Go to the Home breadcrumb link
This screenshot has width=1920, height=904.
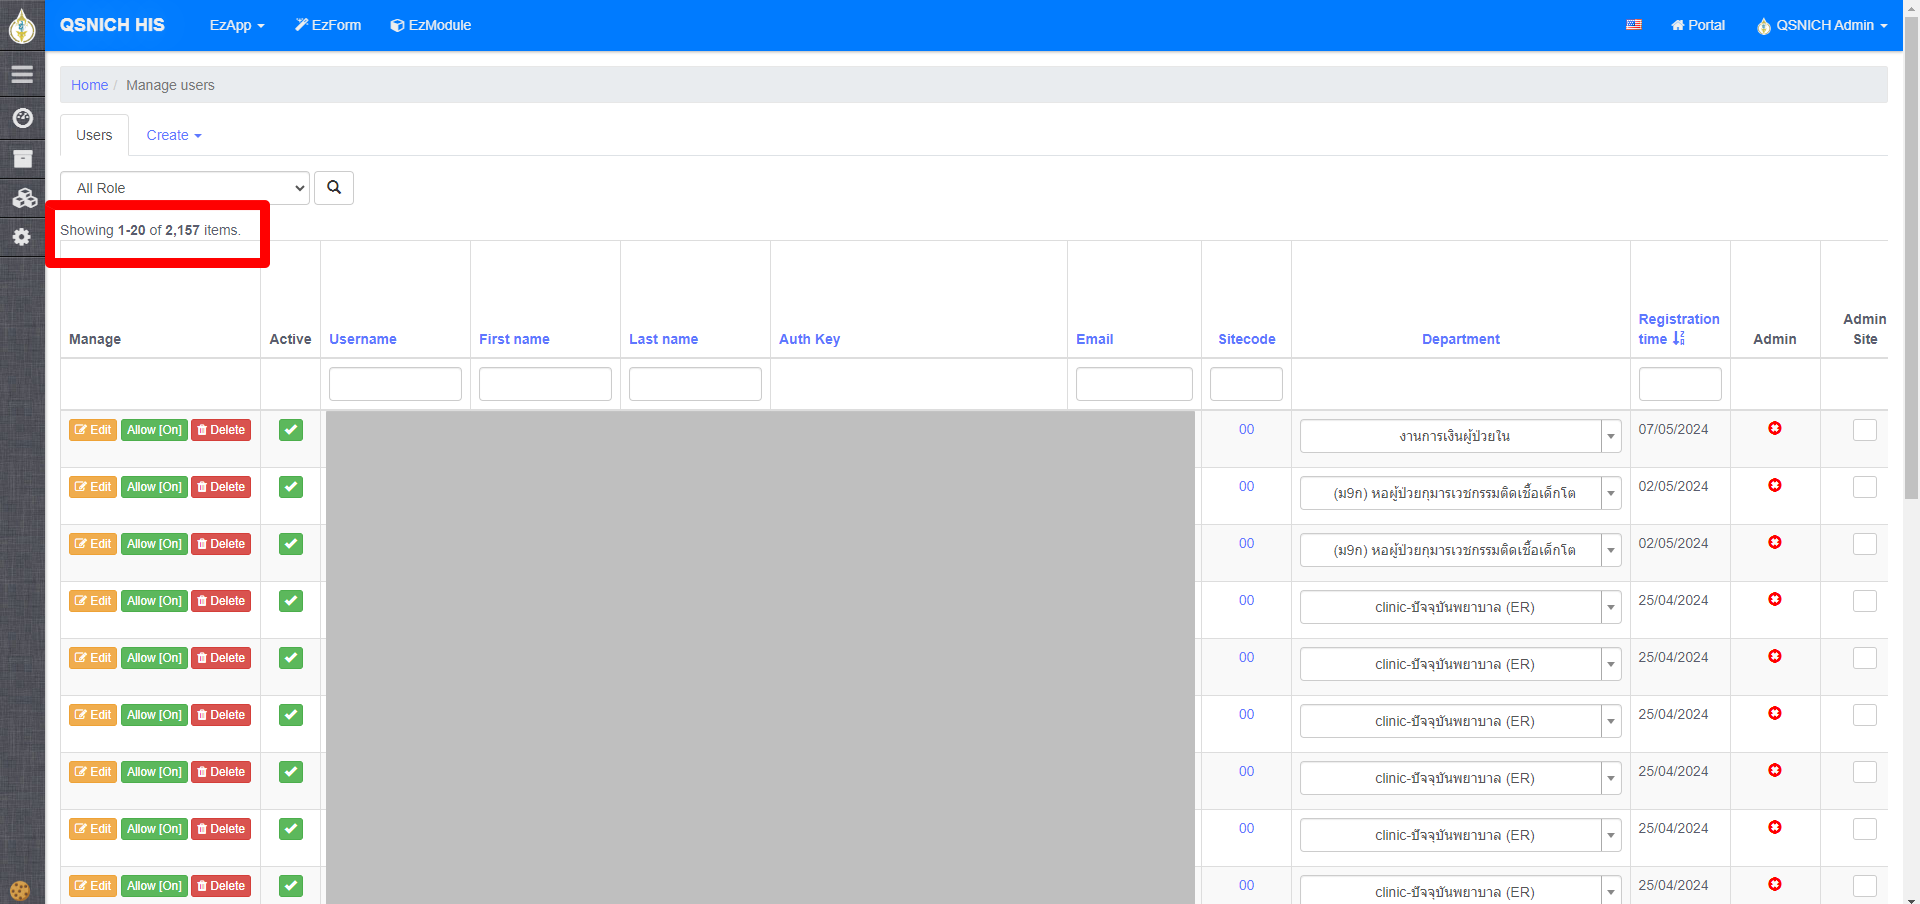[x=89, y=85]
